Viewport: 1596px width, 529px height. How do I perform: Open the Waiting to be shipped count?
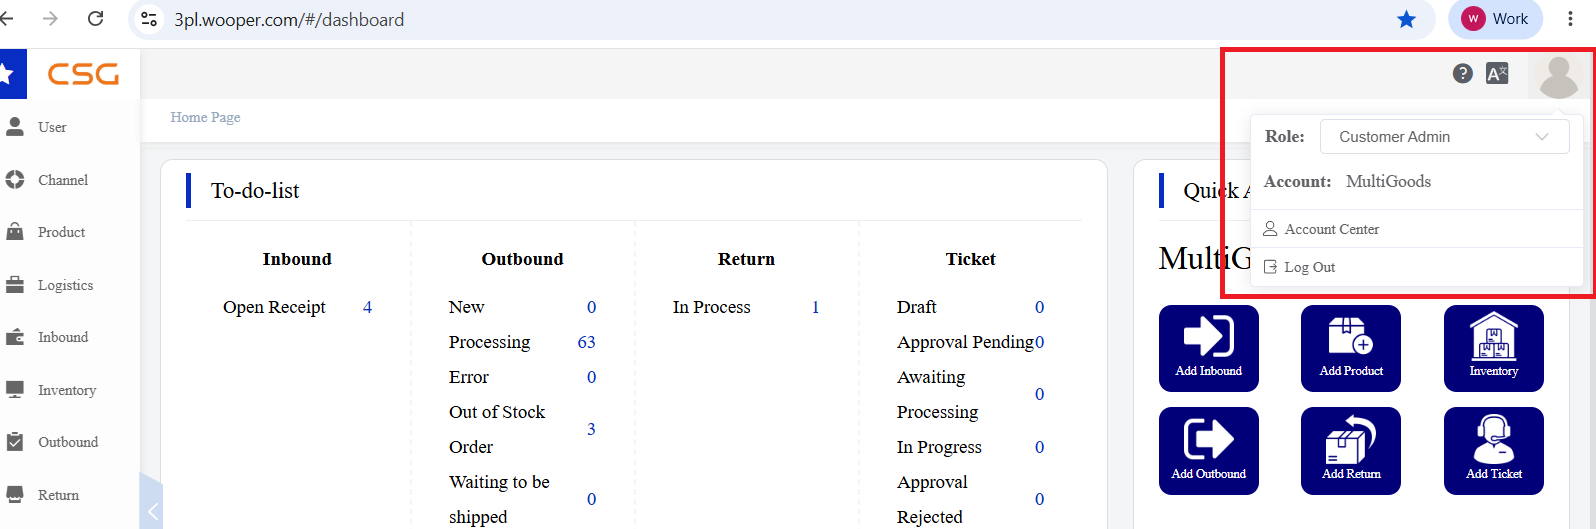tap(591, 499)
